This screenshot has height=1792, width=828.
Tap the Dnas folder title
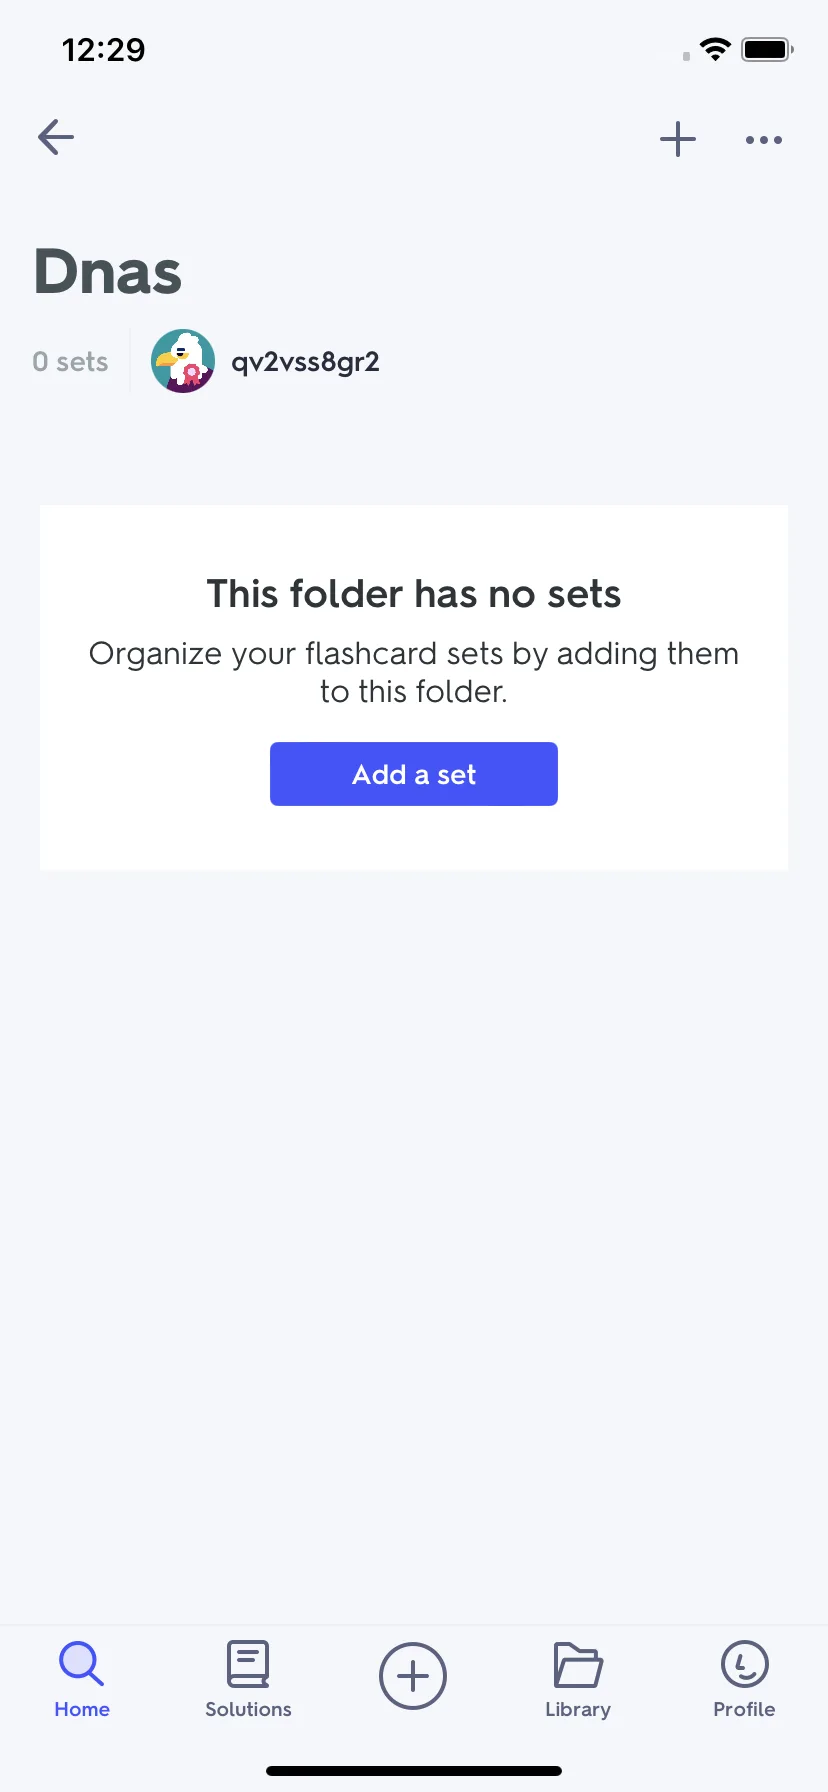click(108, 272)
